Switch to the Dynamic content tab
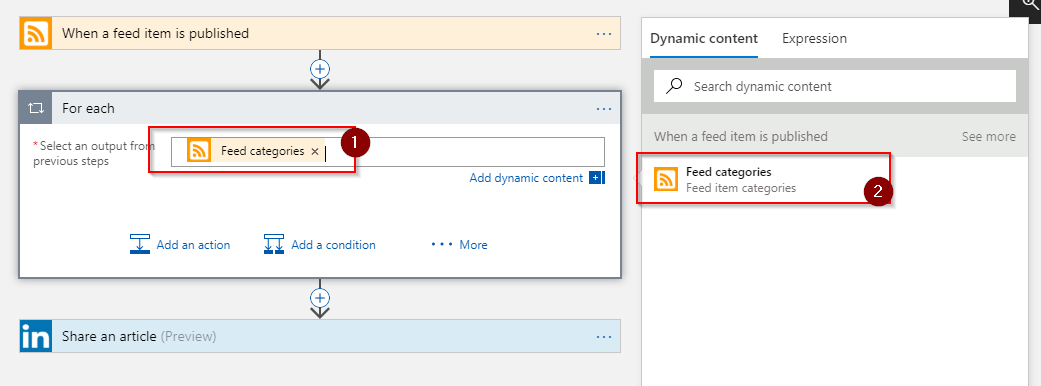 pyautogui.click(x=704, y=39)
